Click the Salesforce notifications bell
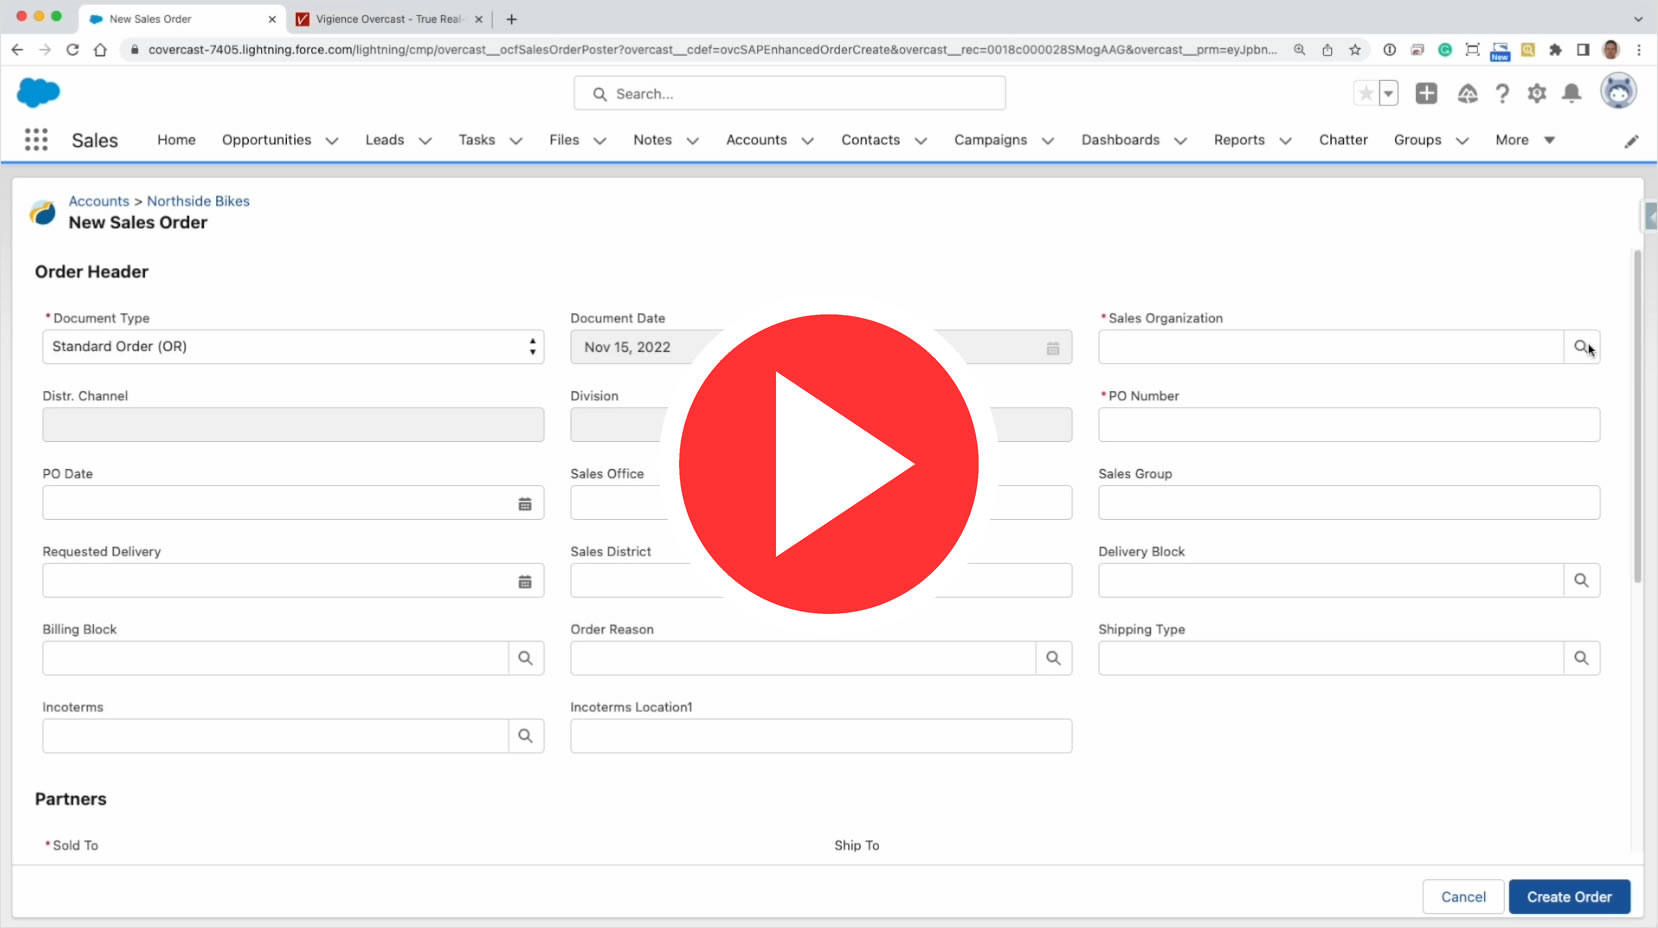Screen dimensions: 1658x928 [x=1571, y=94]
